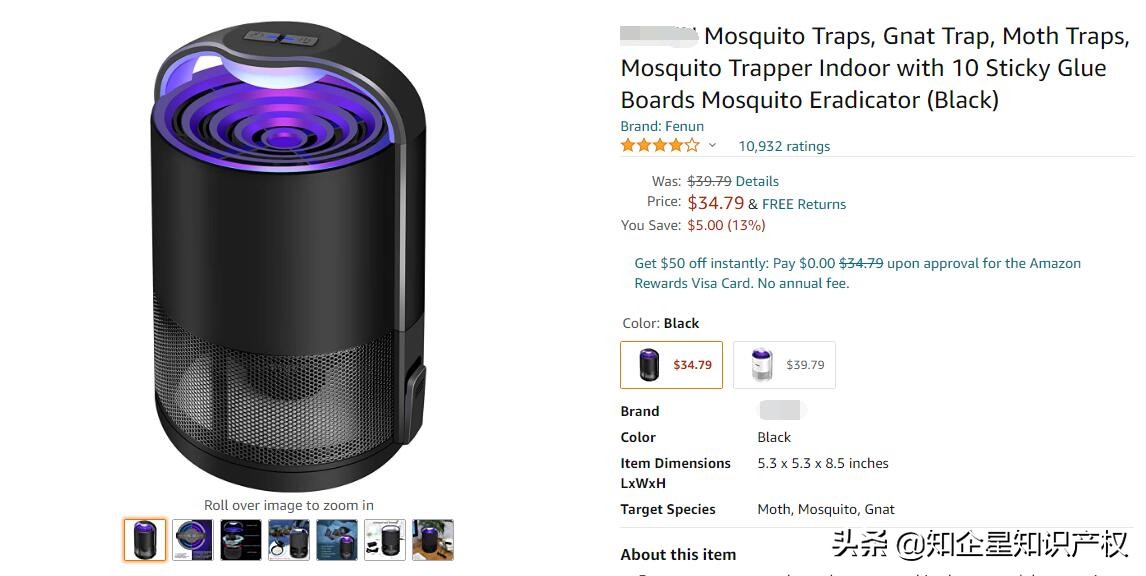Open the Amazon Rewards Visa Card offer
The image size is (1146, 576).
pos(857,273)
